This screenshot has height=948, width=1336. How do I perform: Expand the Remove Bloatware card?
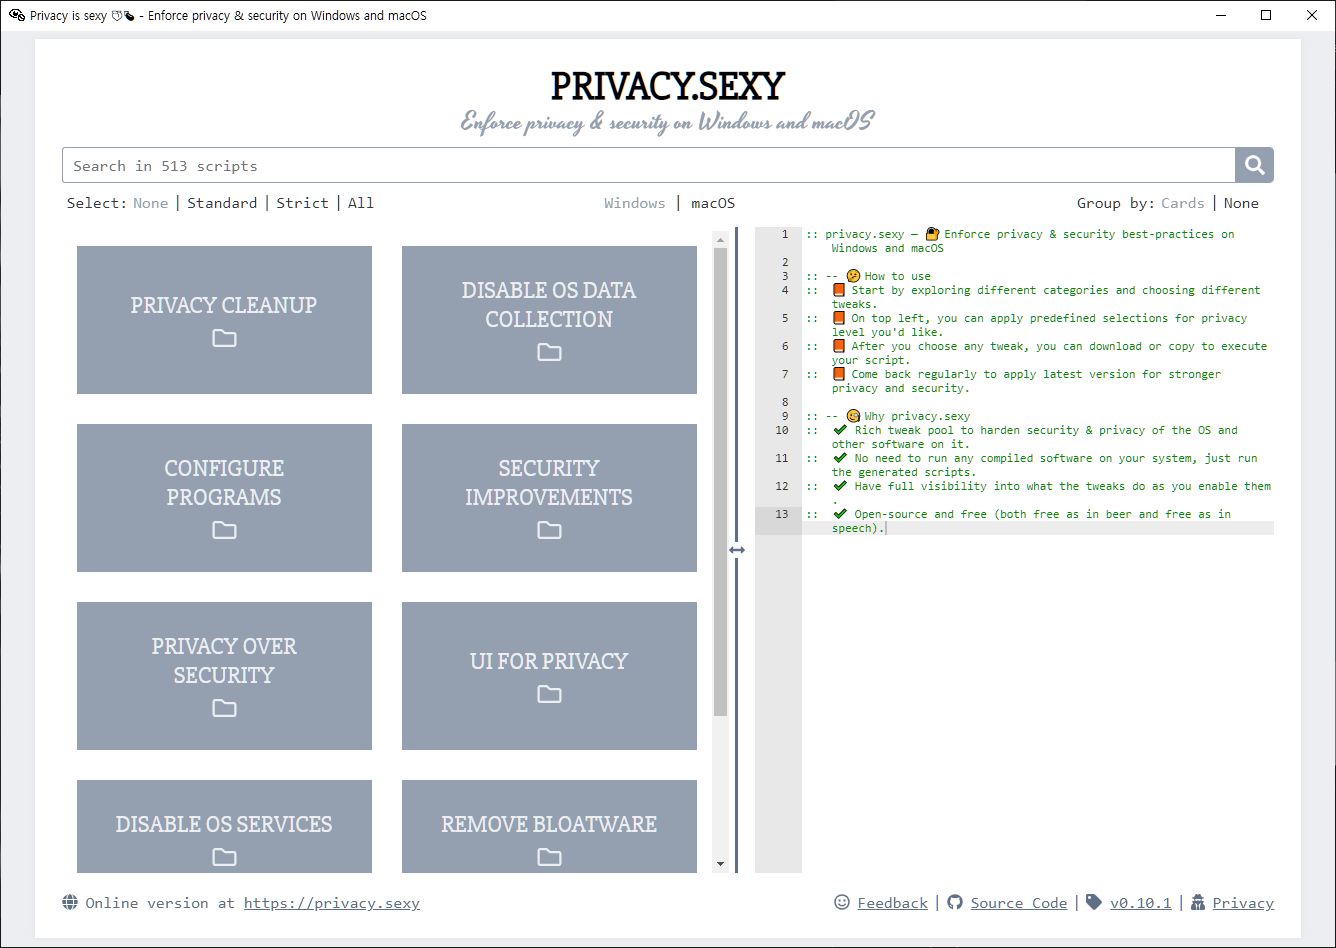(x=549, y=826)
